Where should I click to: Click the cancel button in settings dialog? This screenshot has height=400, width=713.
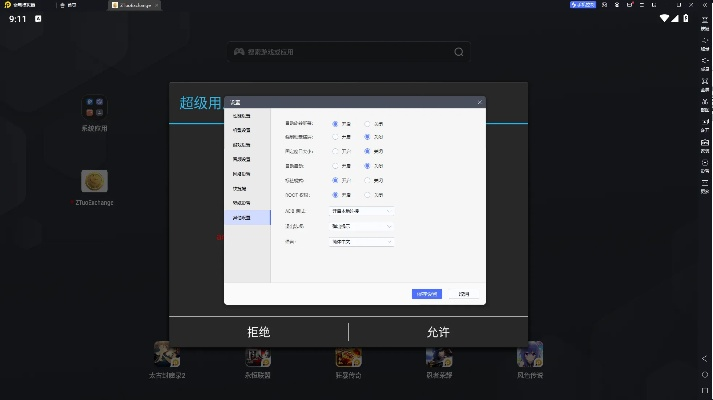[x=463, y=294]
